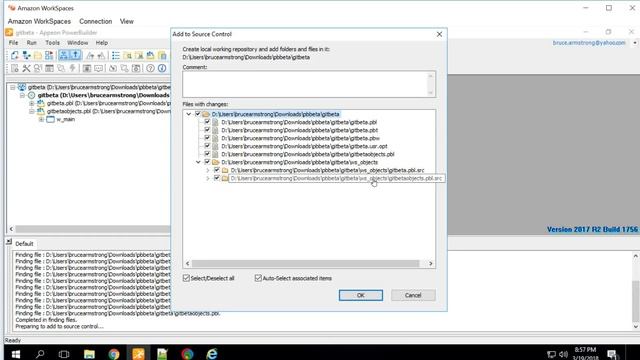Click the bruce.armstrong@yahoo.com account link

point(589,43)
